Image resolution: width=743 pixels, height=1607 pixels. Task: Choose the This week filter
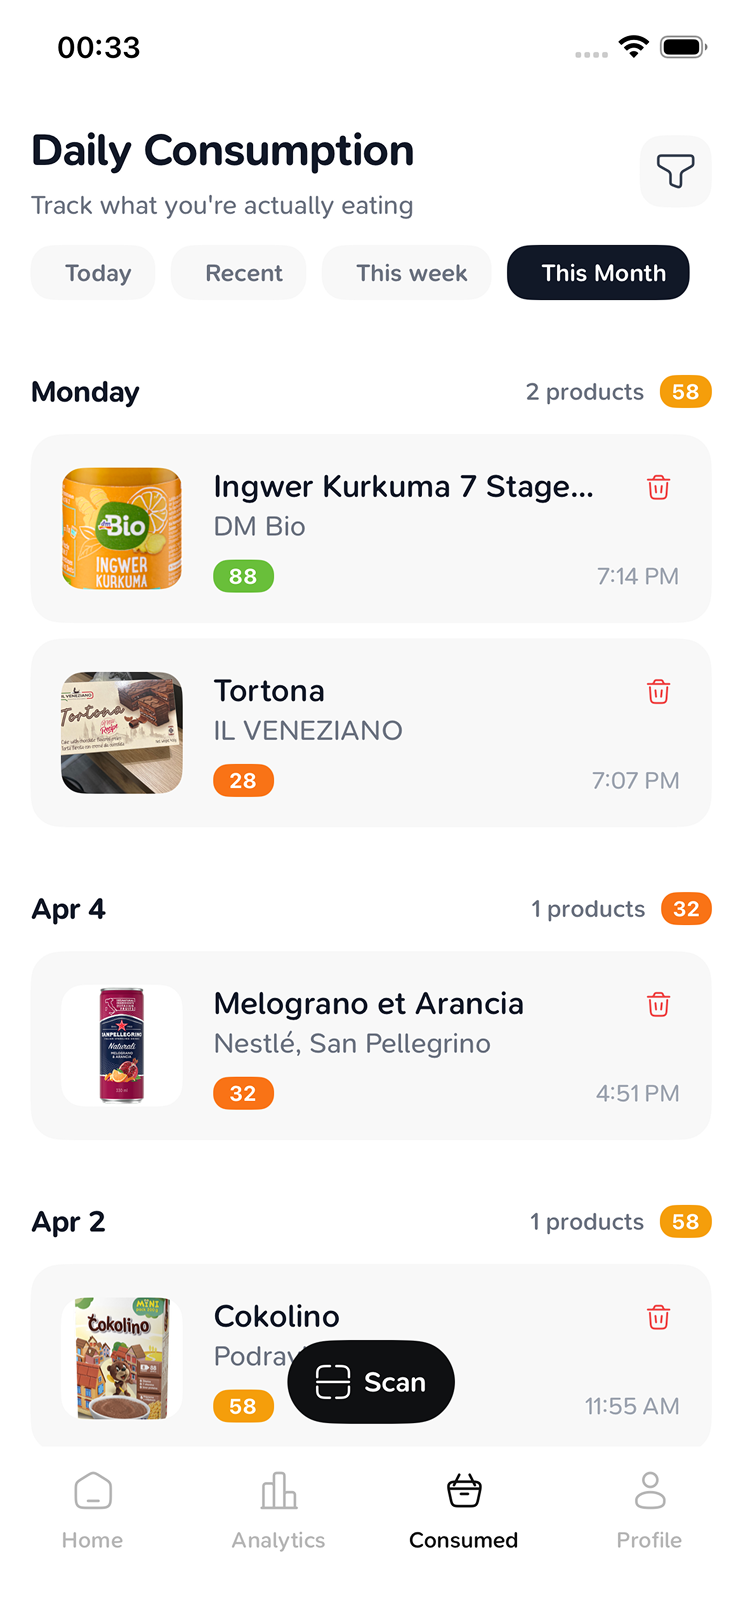coord(411,273)
